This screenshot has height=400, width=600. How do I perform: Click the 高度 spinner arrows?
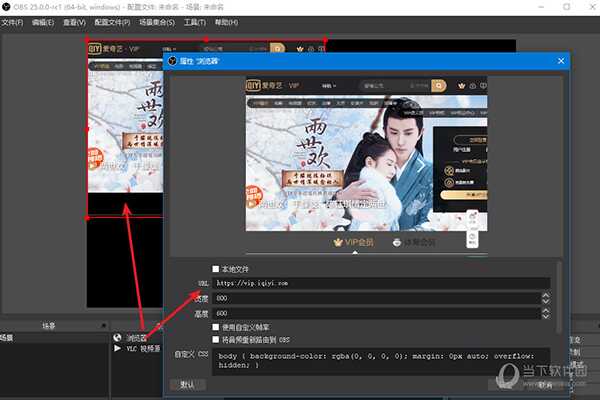click(x=545, y=313)
